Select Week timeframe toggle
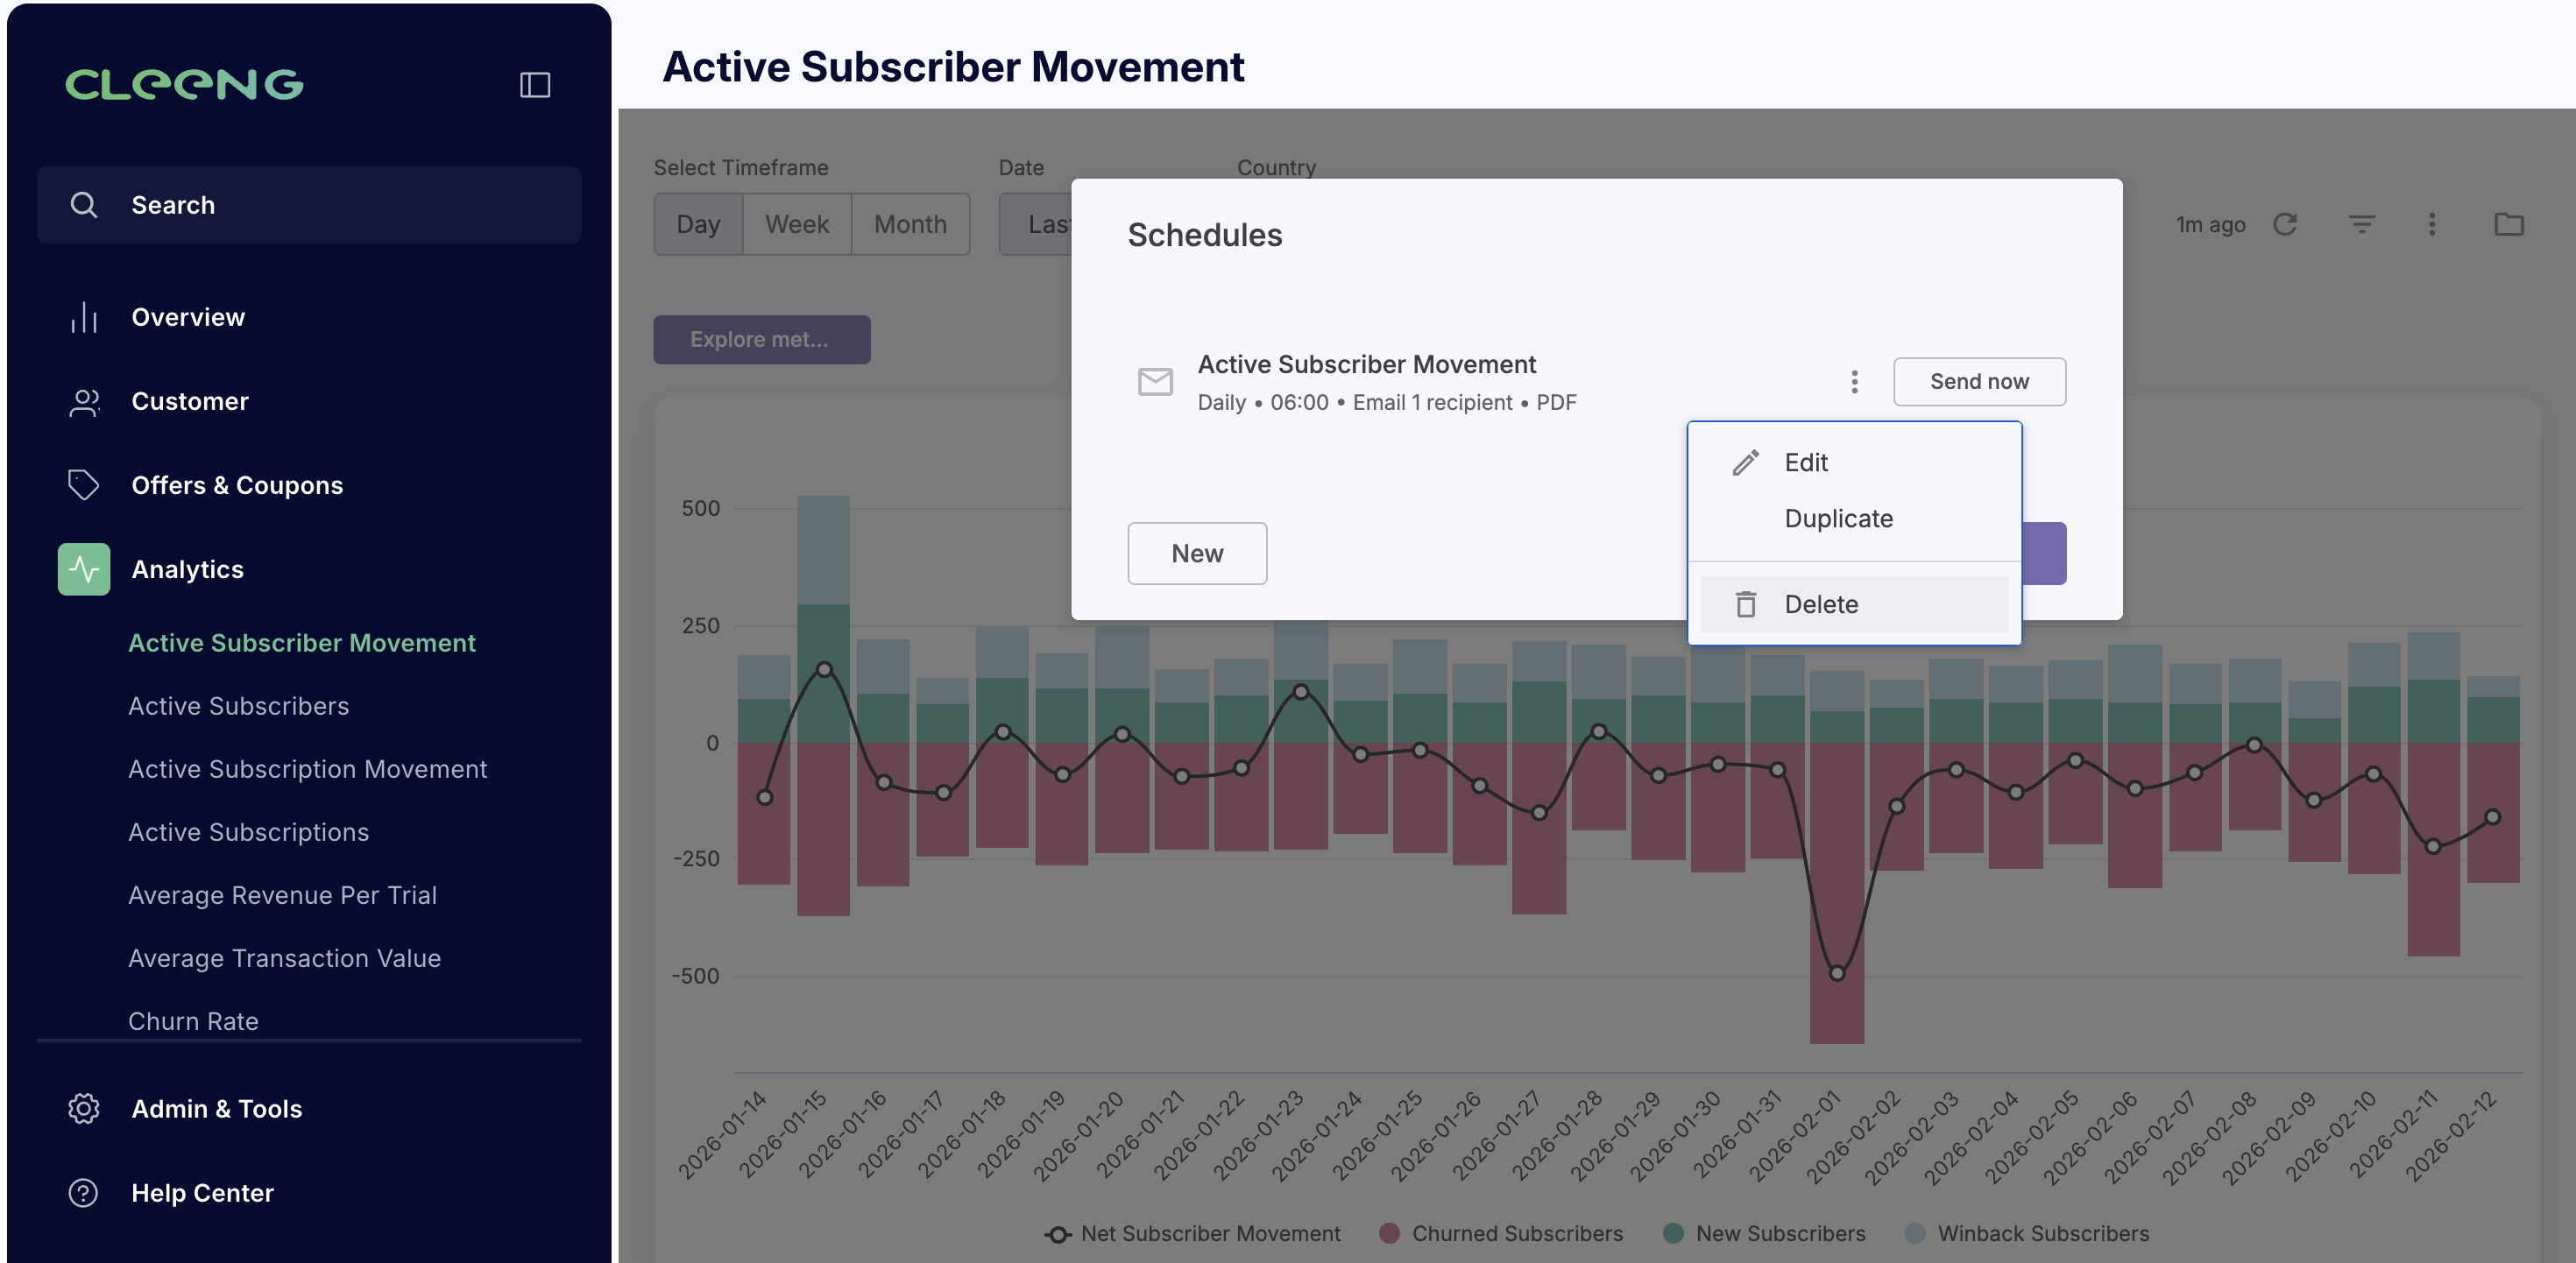The image size is (2576, 1263). 797,224
